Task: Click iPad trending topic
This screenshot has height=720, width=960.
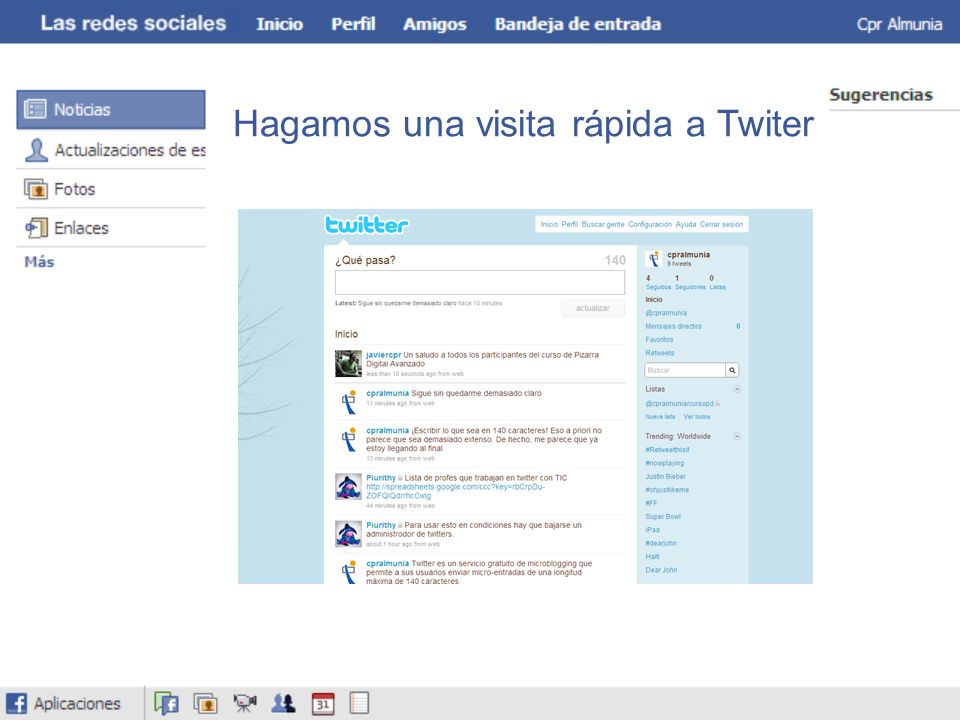Action: [x=653, y=530]
